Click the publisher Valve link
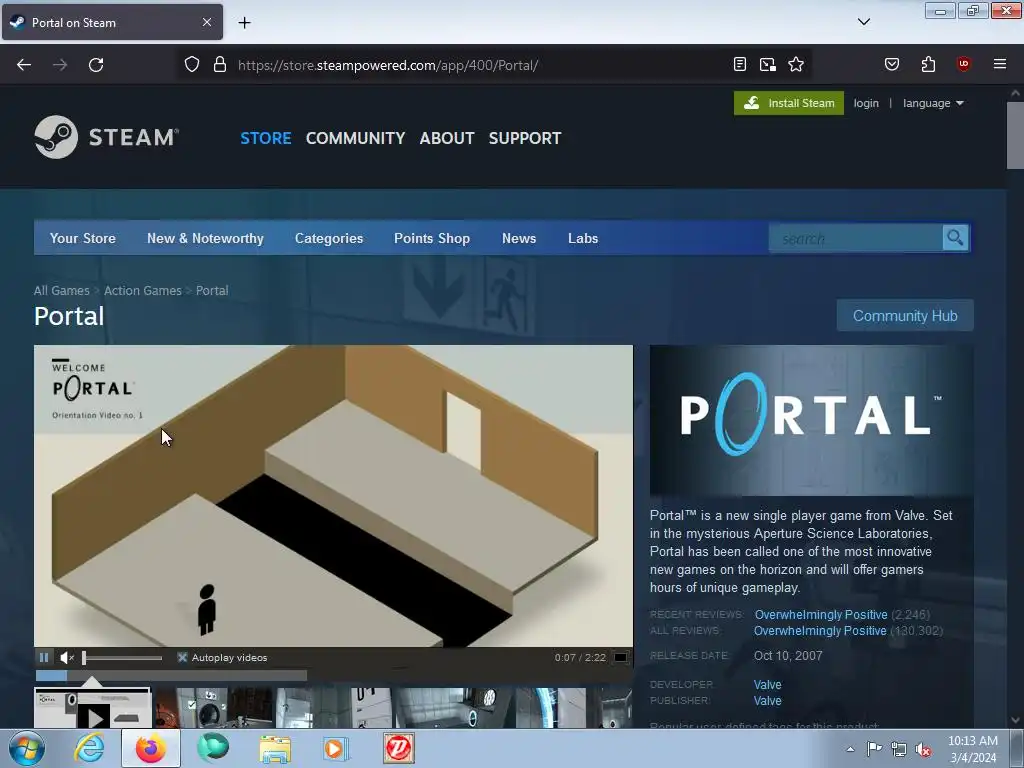Image resolution: width=1024 pixels, height=768 pixels. [767, 701]
